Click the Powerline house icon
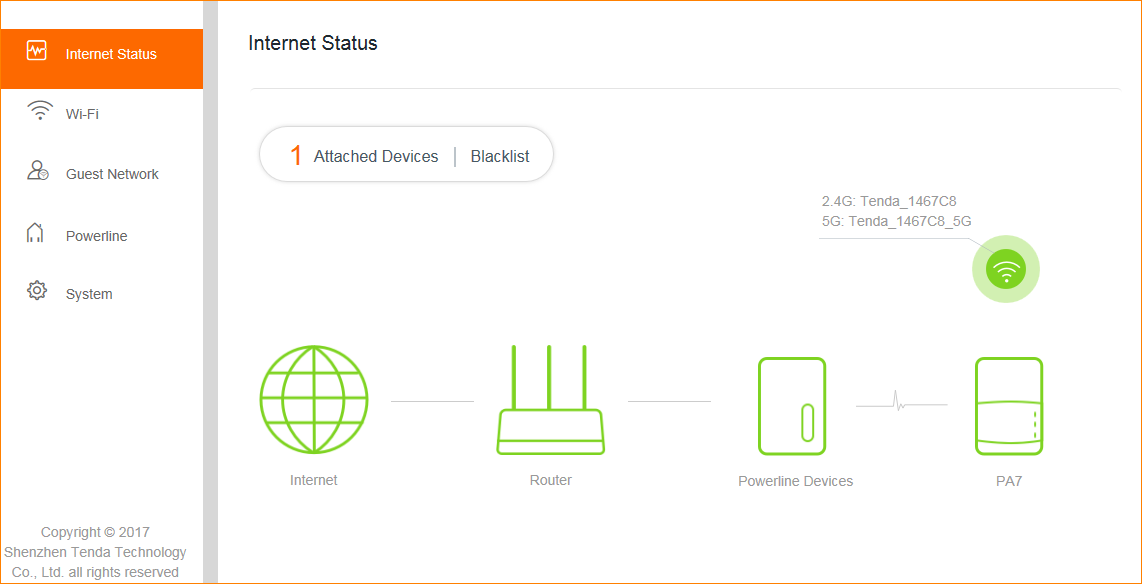Screen dimensions: 1142x584 [x=36, y=233]
